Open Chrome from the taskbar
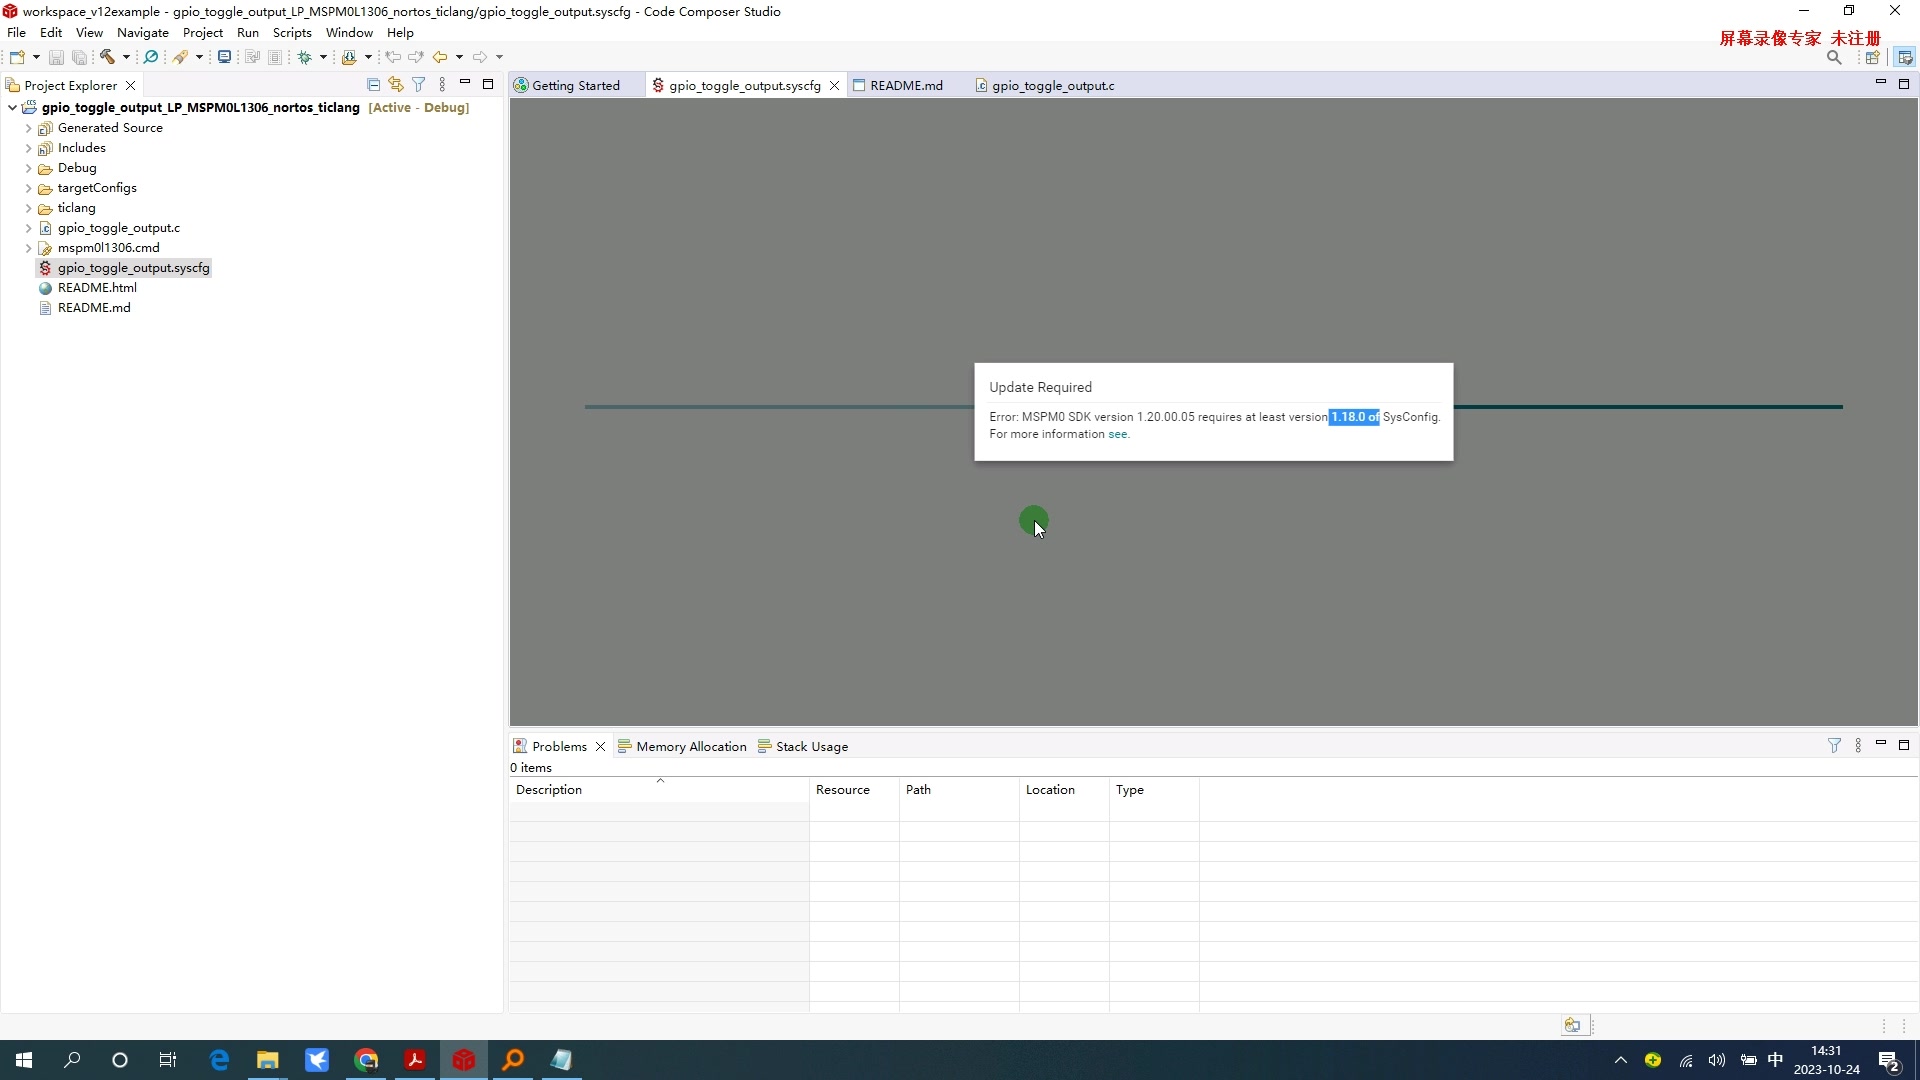The width and height of the screenshot is (1920, 1080). pyautogui.click(x=366, y=1060)
